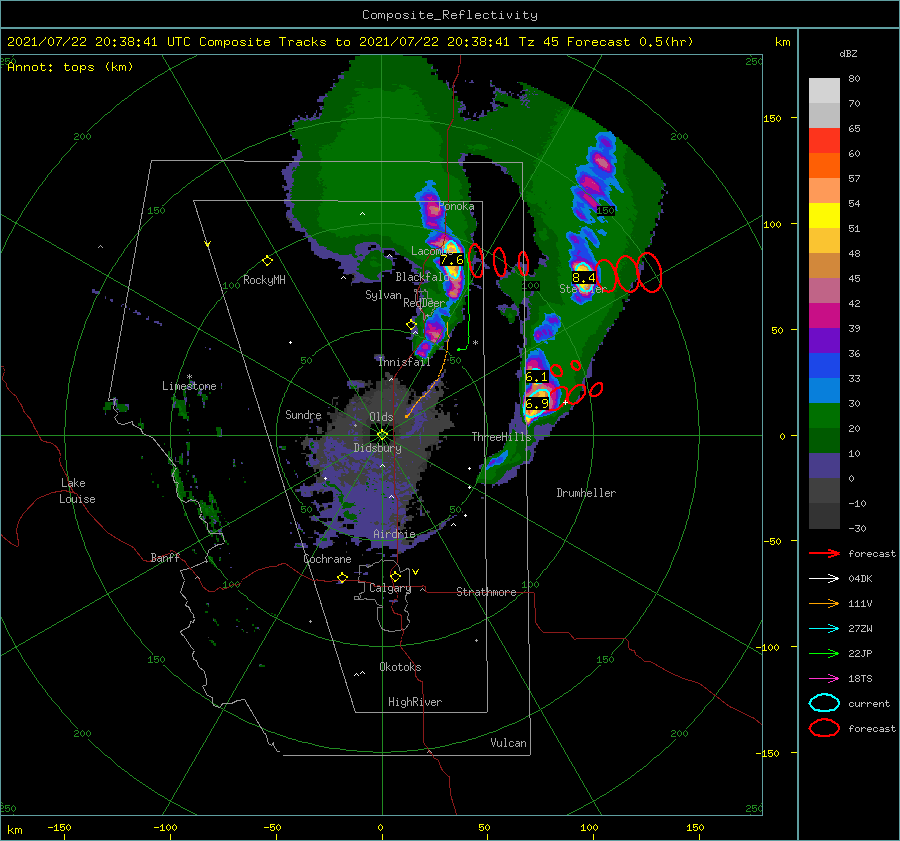This screenshot has width=900, height=841.
Task: Select the storm top label 6.9
Action: pos(537,403)
